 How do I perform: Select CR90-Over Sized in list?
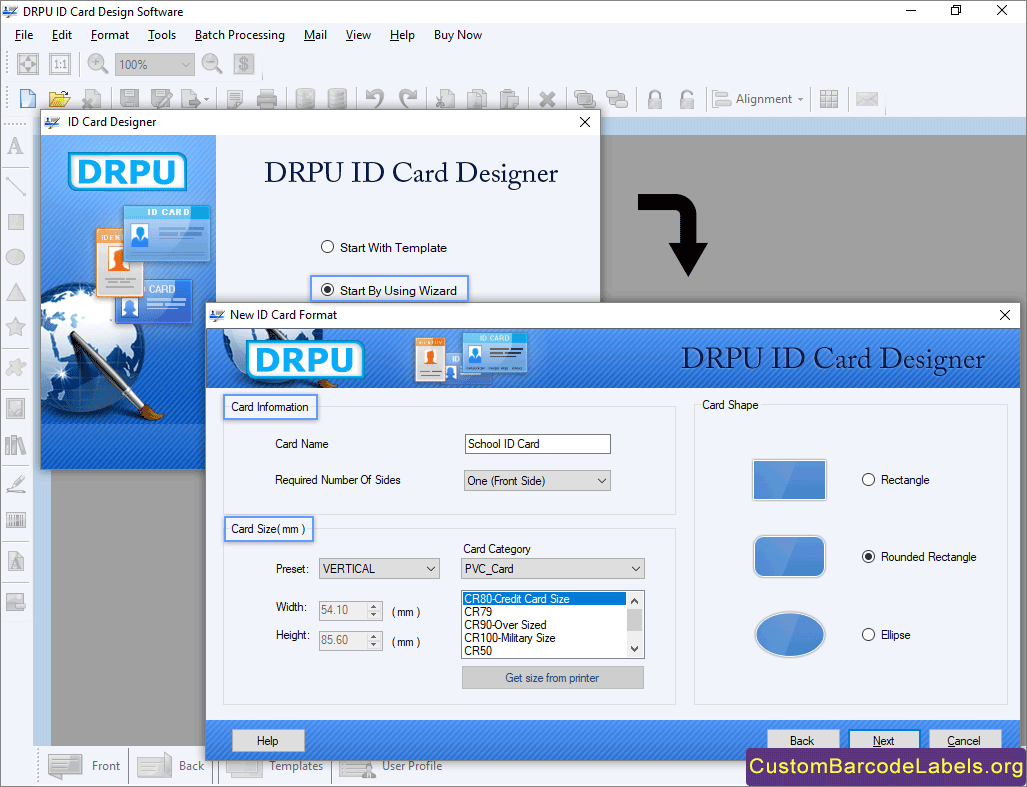[x=544, y=625]
